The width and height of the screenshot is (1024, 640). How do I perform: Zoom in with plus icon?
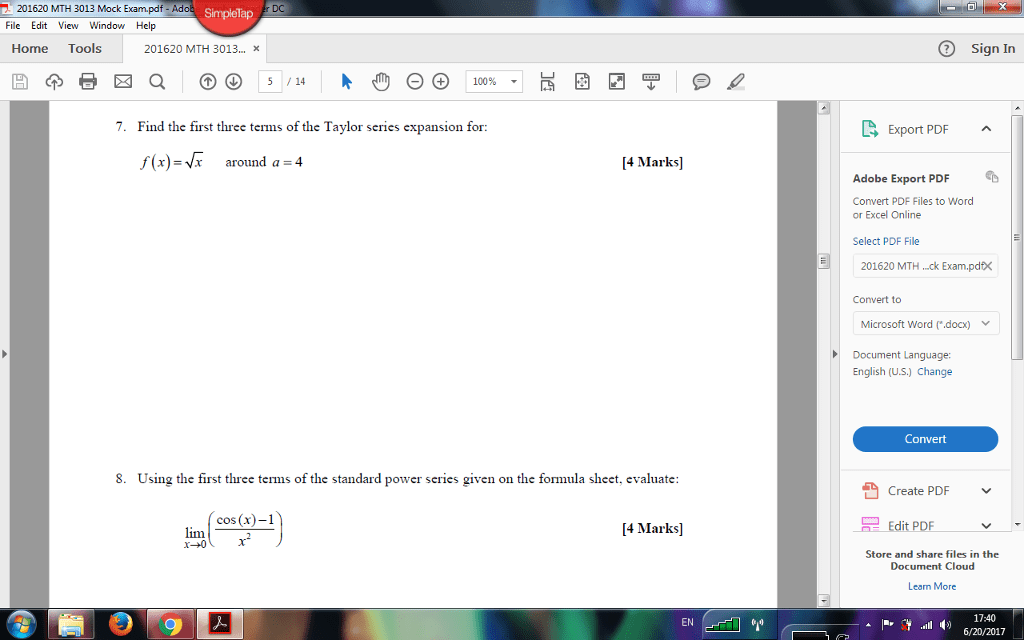pos(441,82)
